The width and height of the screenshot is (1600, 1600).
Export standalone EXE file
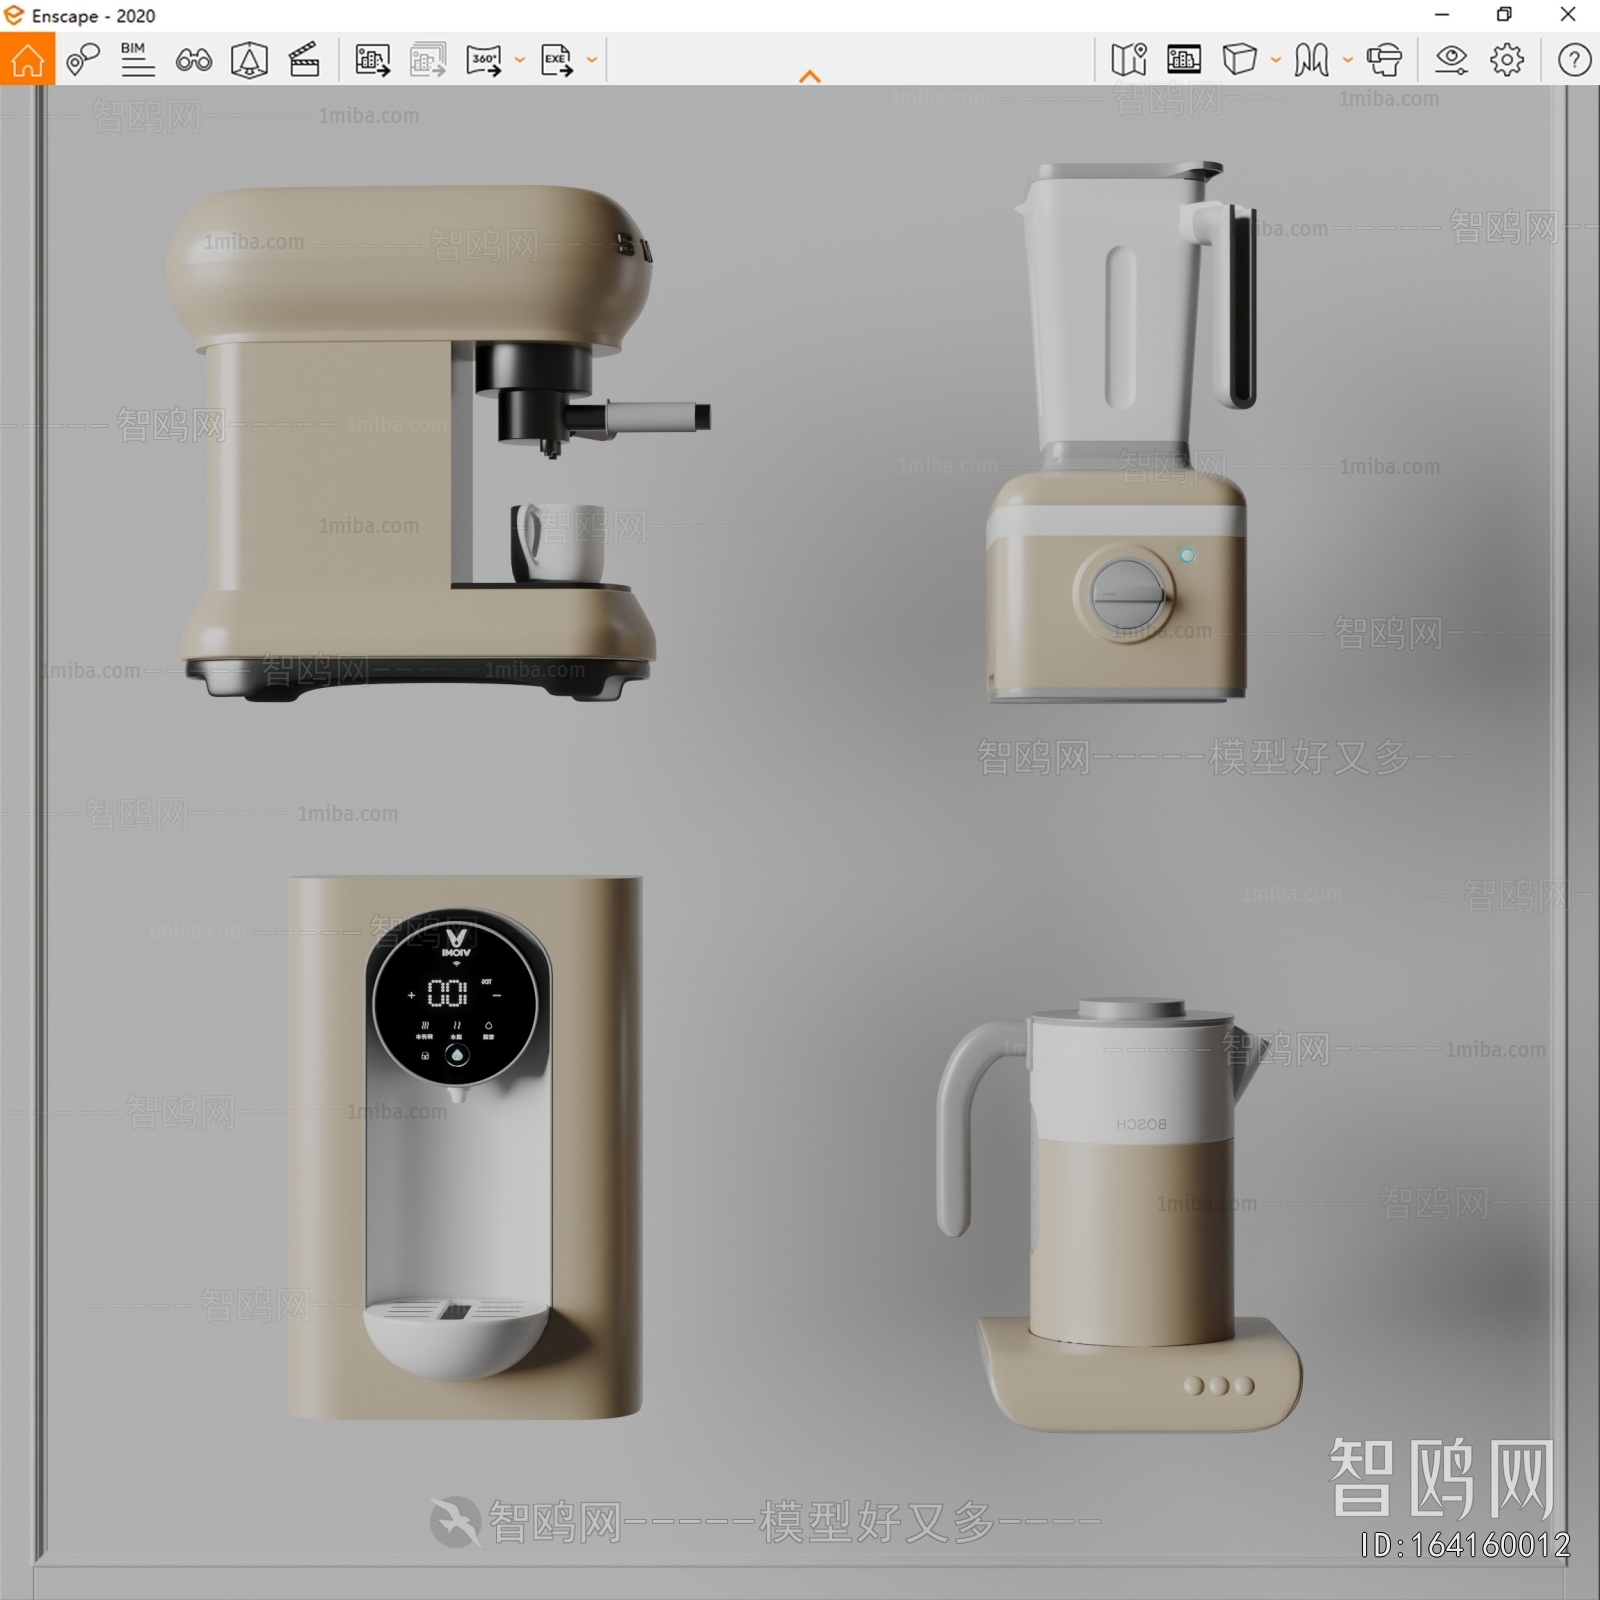(557, 60)
